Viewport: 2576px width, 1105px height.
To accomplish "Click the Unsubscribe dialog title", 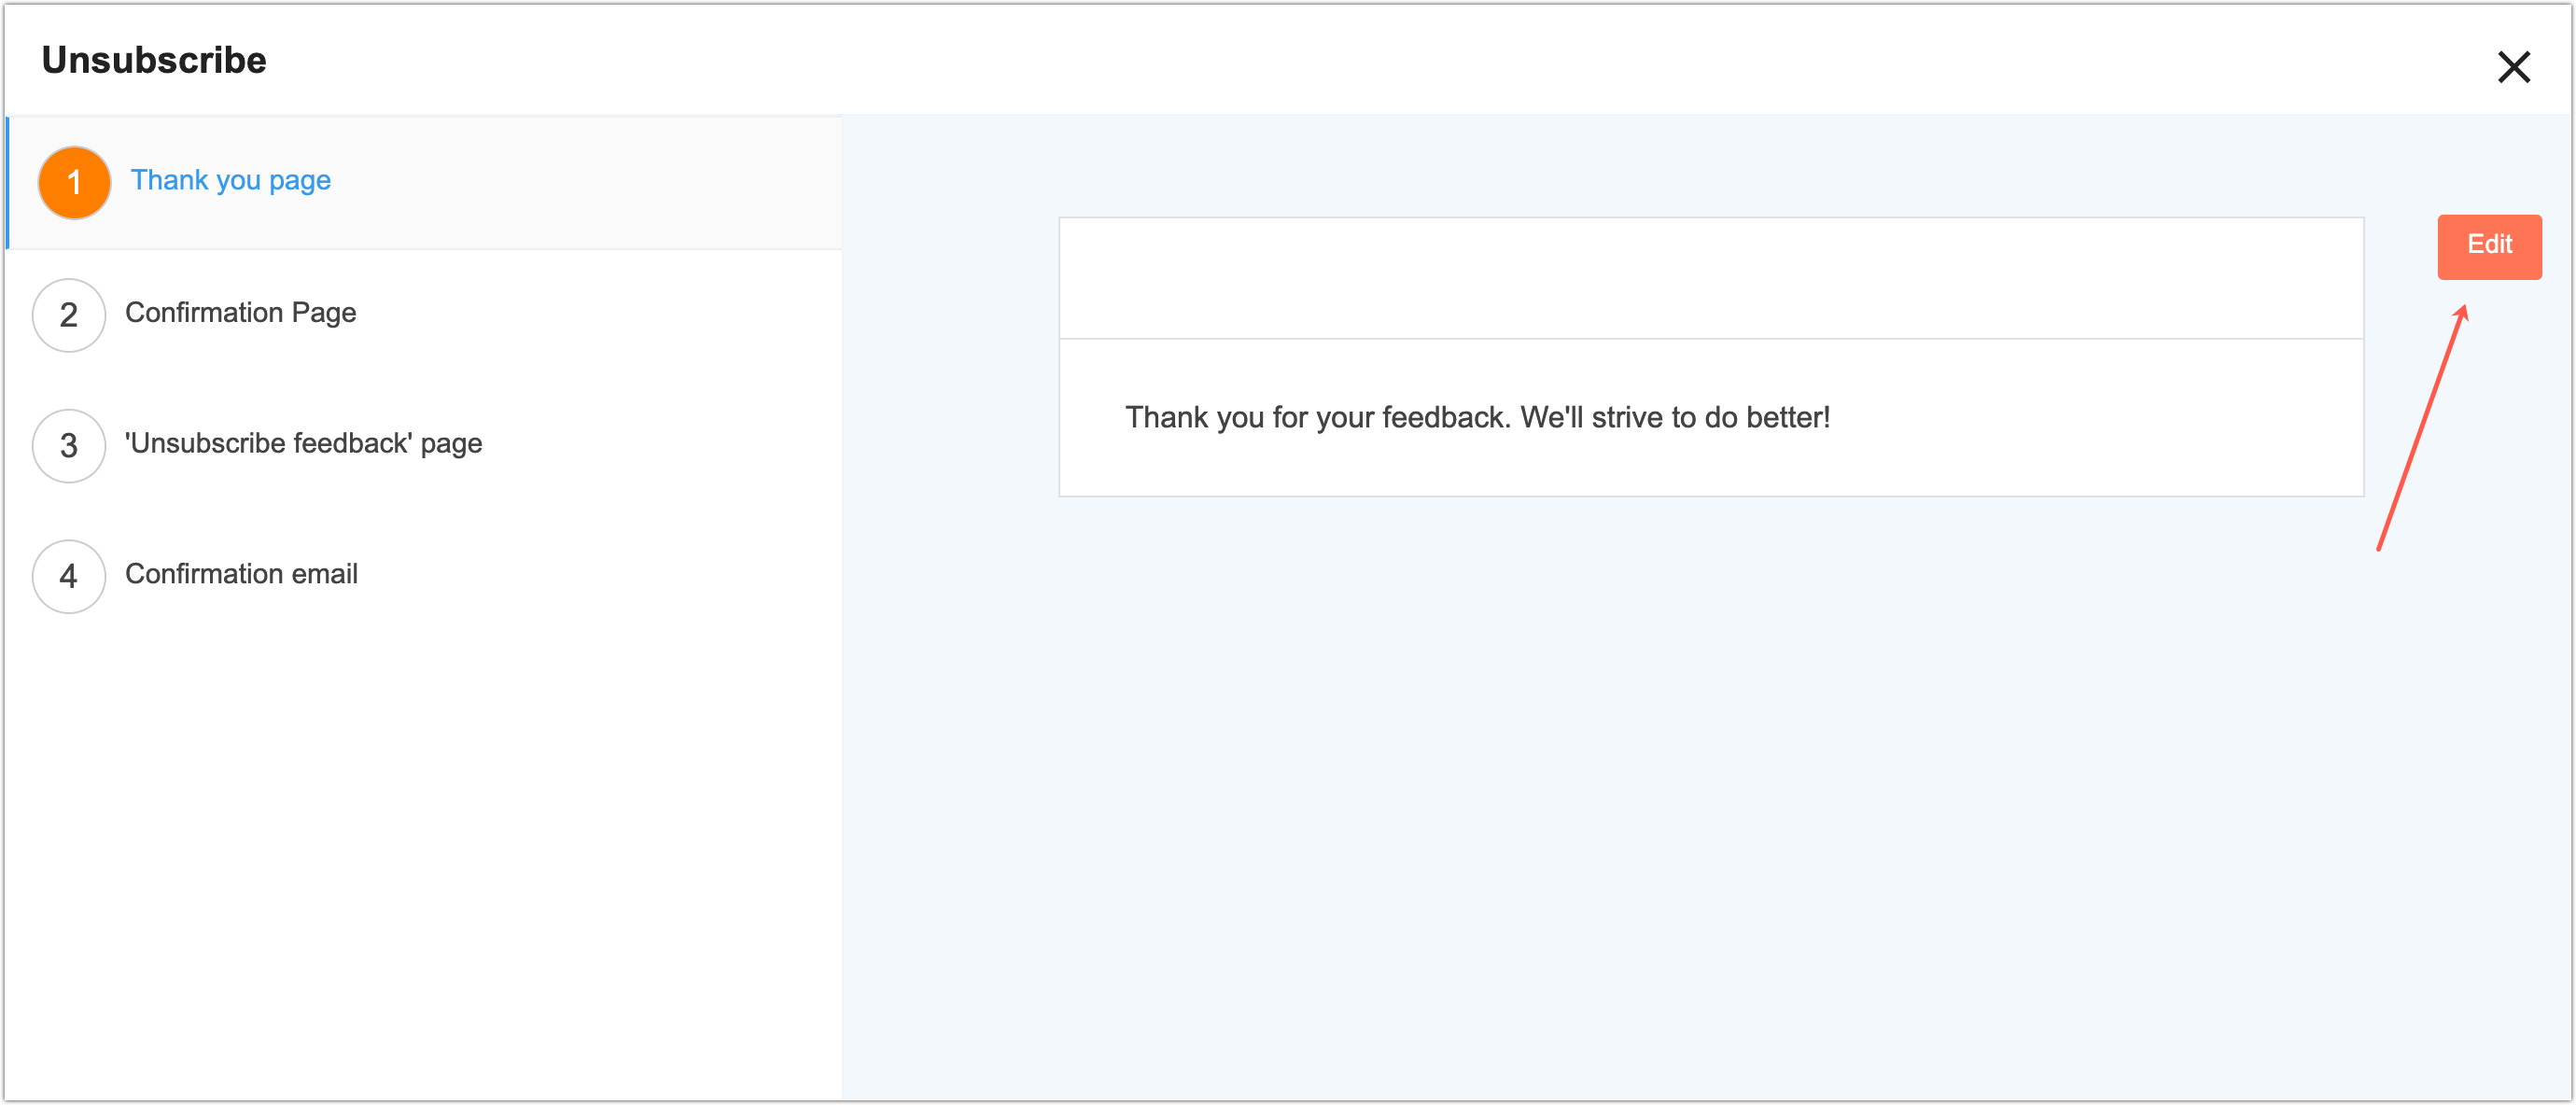I will (153, 59).
